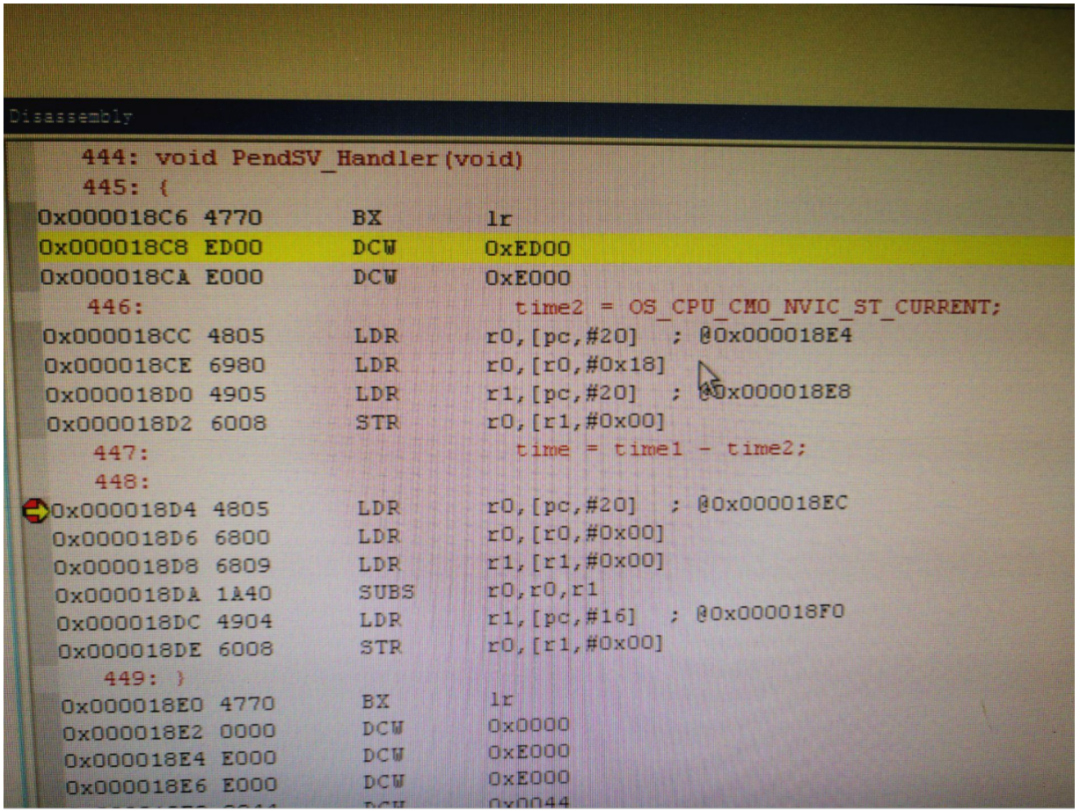The image size is (1080, 811).
Task: Click the comment @0x000018EC
Action: pos(771,504)
